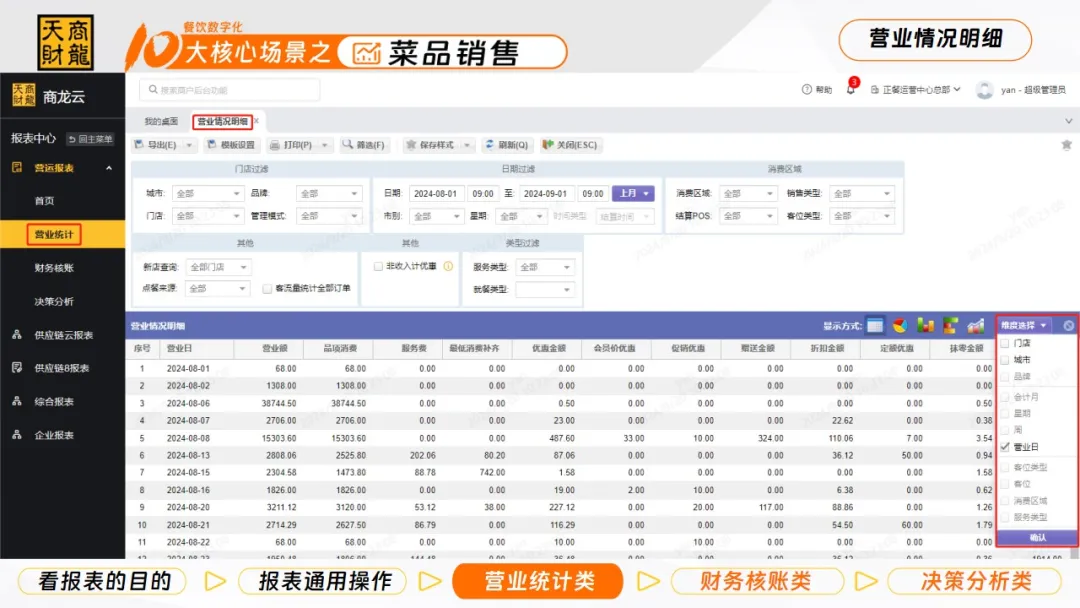Uncheck the 营业日 dimension checkbox
The image size is (1080, 608).
click(1005, 447)
